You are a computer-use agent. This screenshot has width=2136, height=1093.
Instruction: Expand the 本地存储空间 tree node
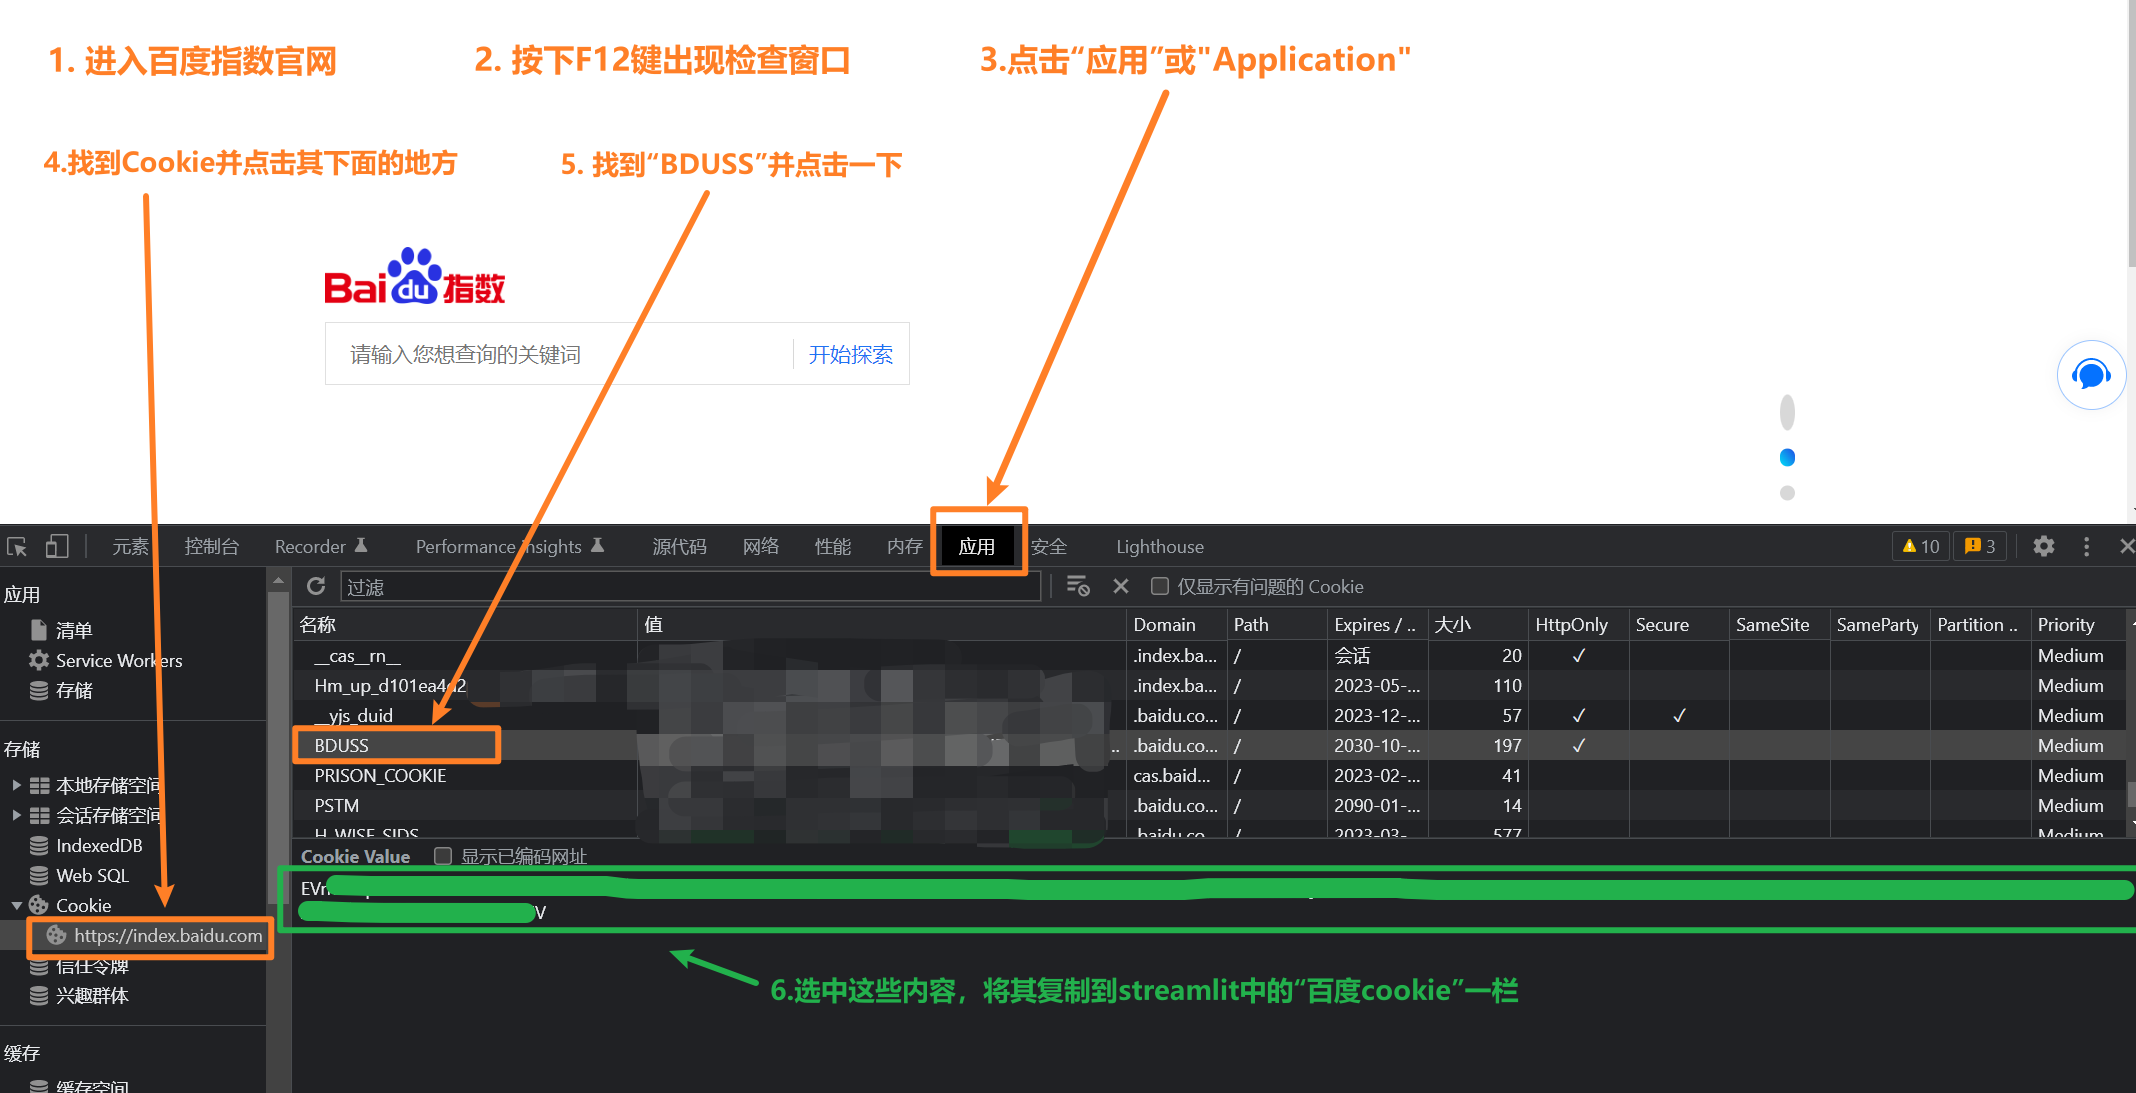pyautogui.click(x=16, y=785)
